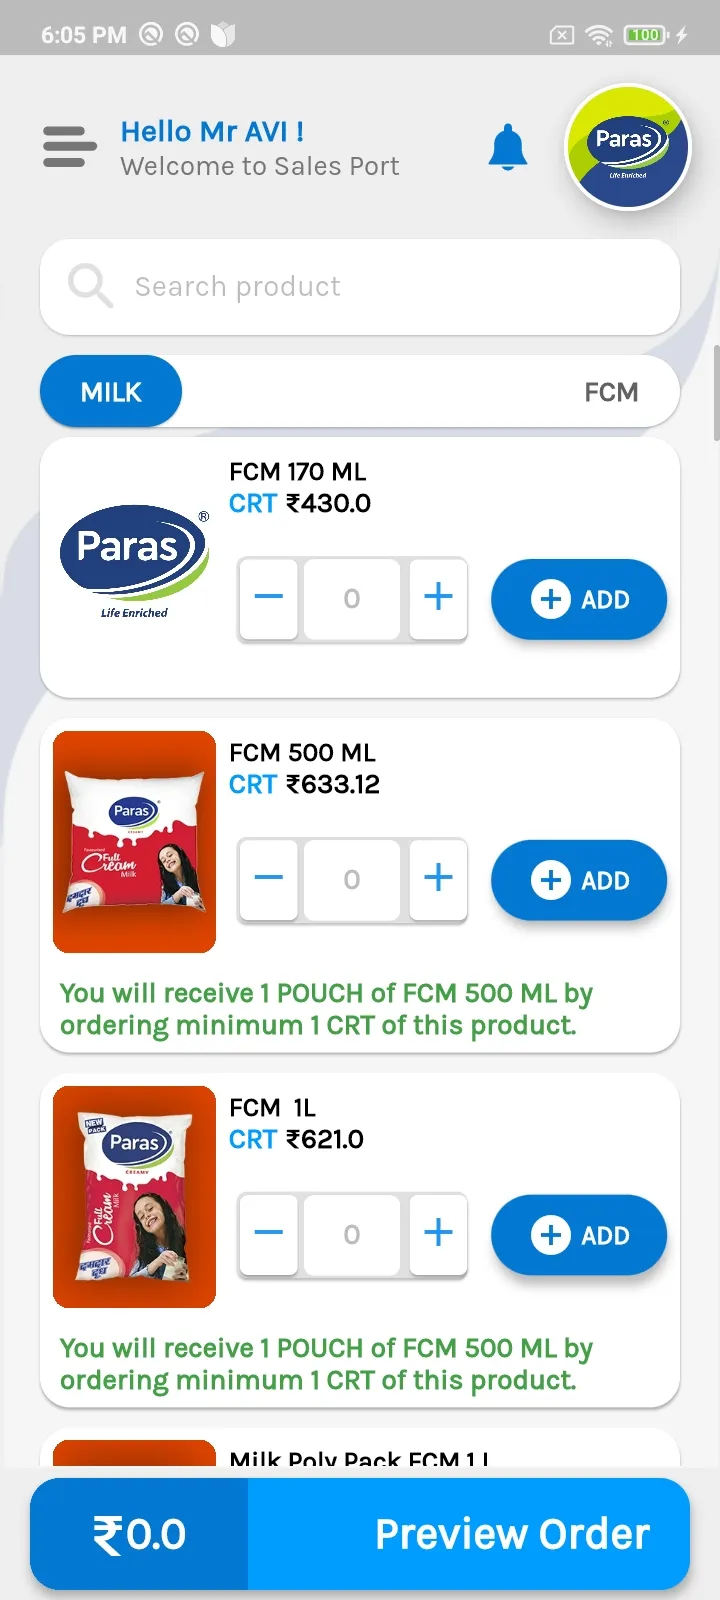Screen dimensions: 720x1600
Task: Open the Paras profile logo
Action: point(628,147)
